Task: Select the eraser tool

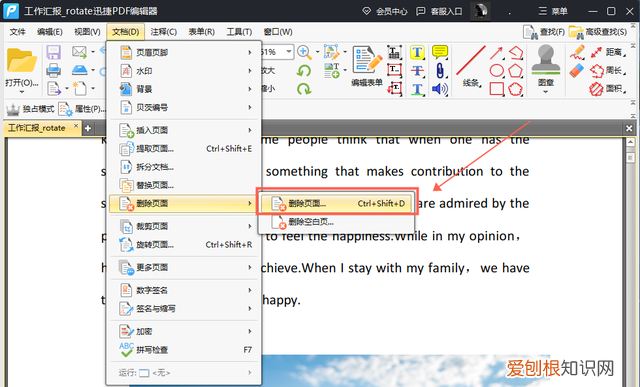Action: [x=577, y=71]
